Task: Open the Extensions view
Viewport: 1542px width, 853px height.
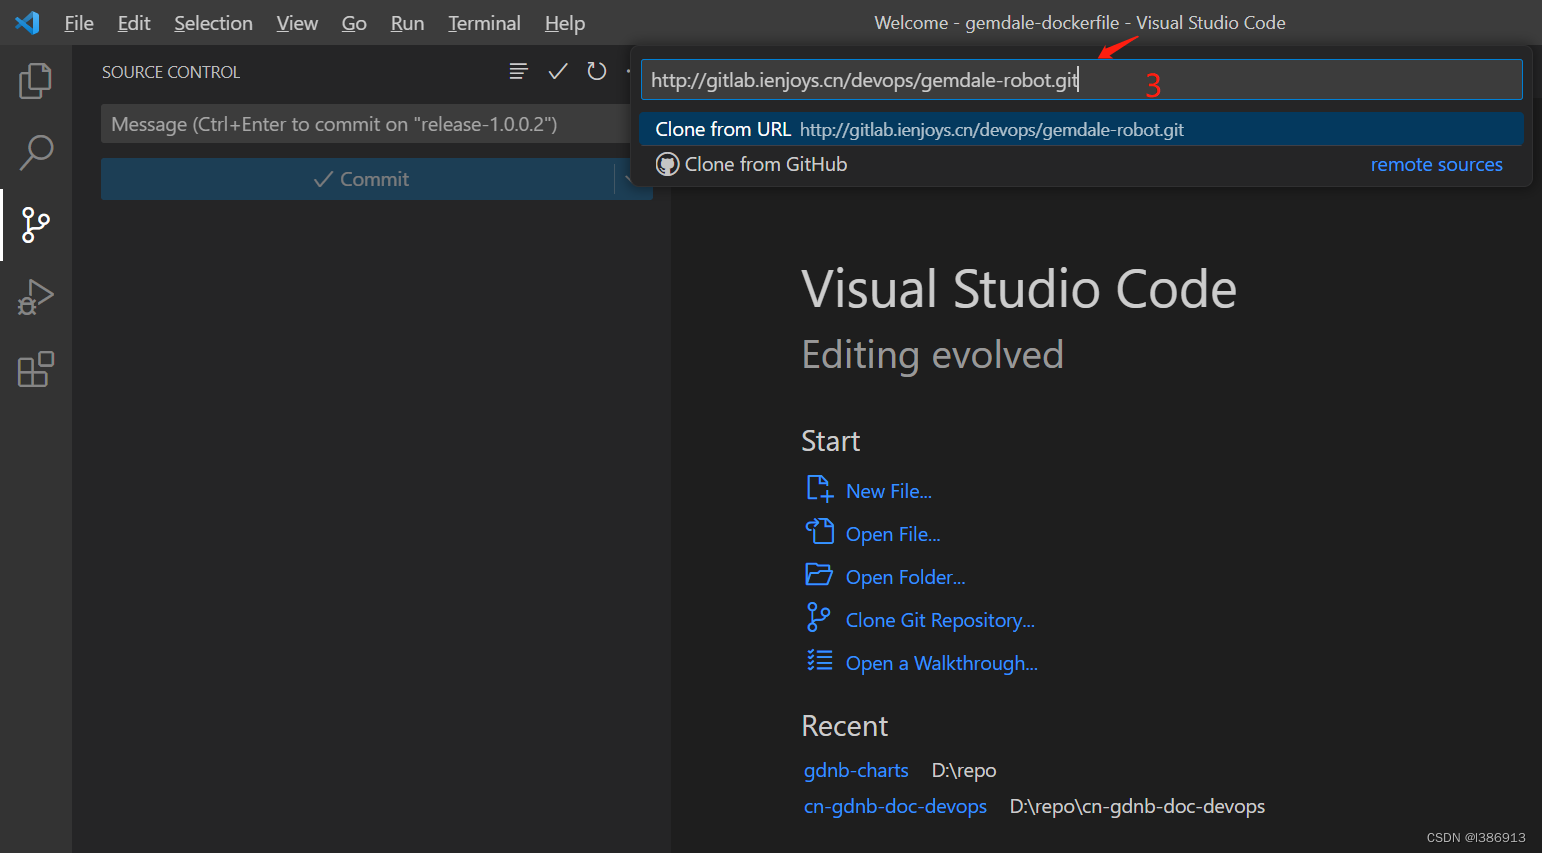Action: click(35, 369)
